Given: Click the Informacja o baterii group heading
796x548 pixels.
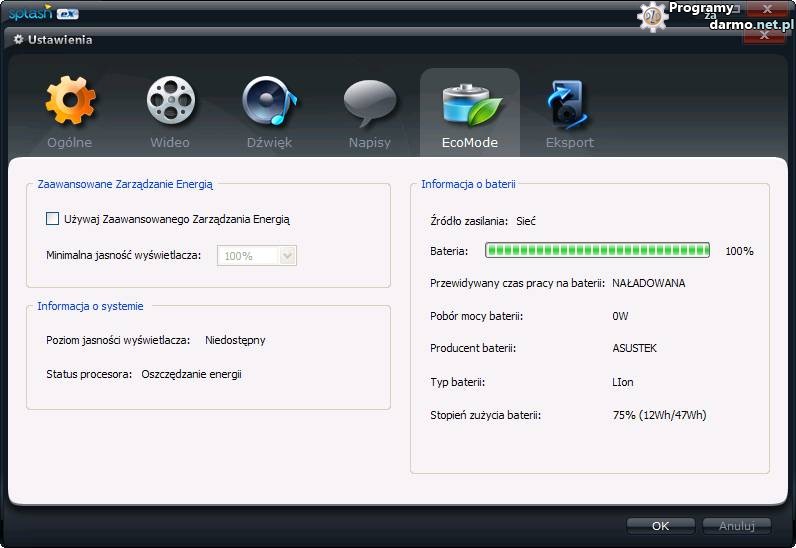Looking at the screenshot, I should (468, 184).
